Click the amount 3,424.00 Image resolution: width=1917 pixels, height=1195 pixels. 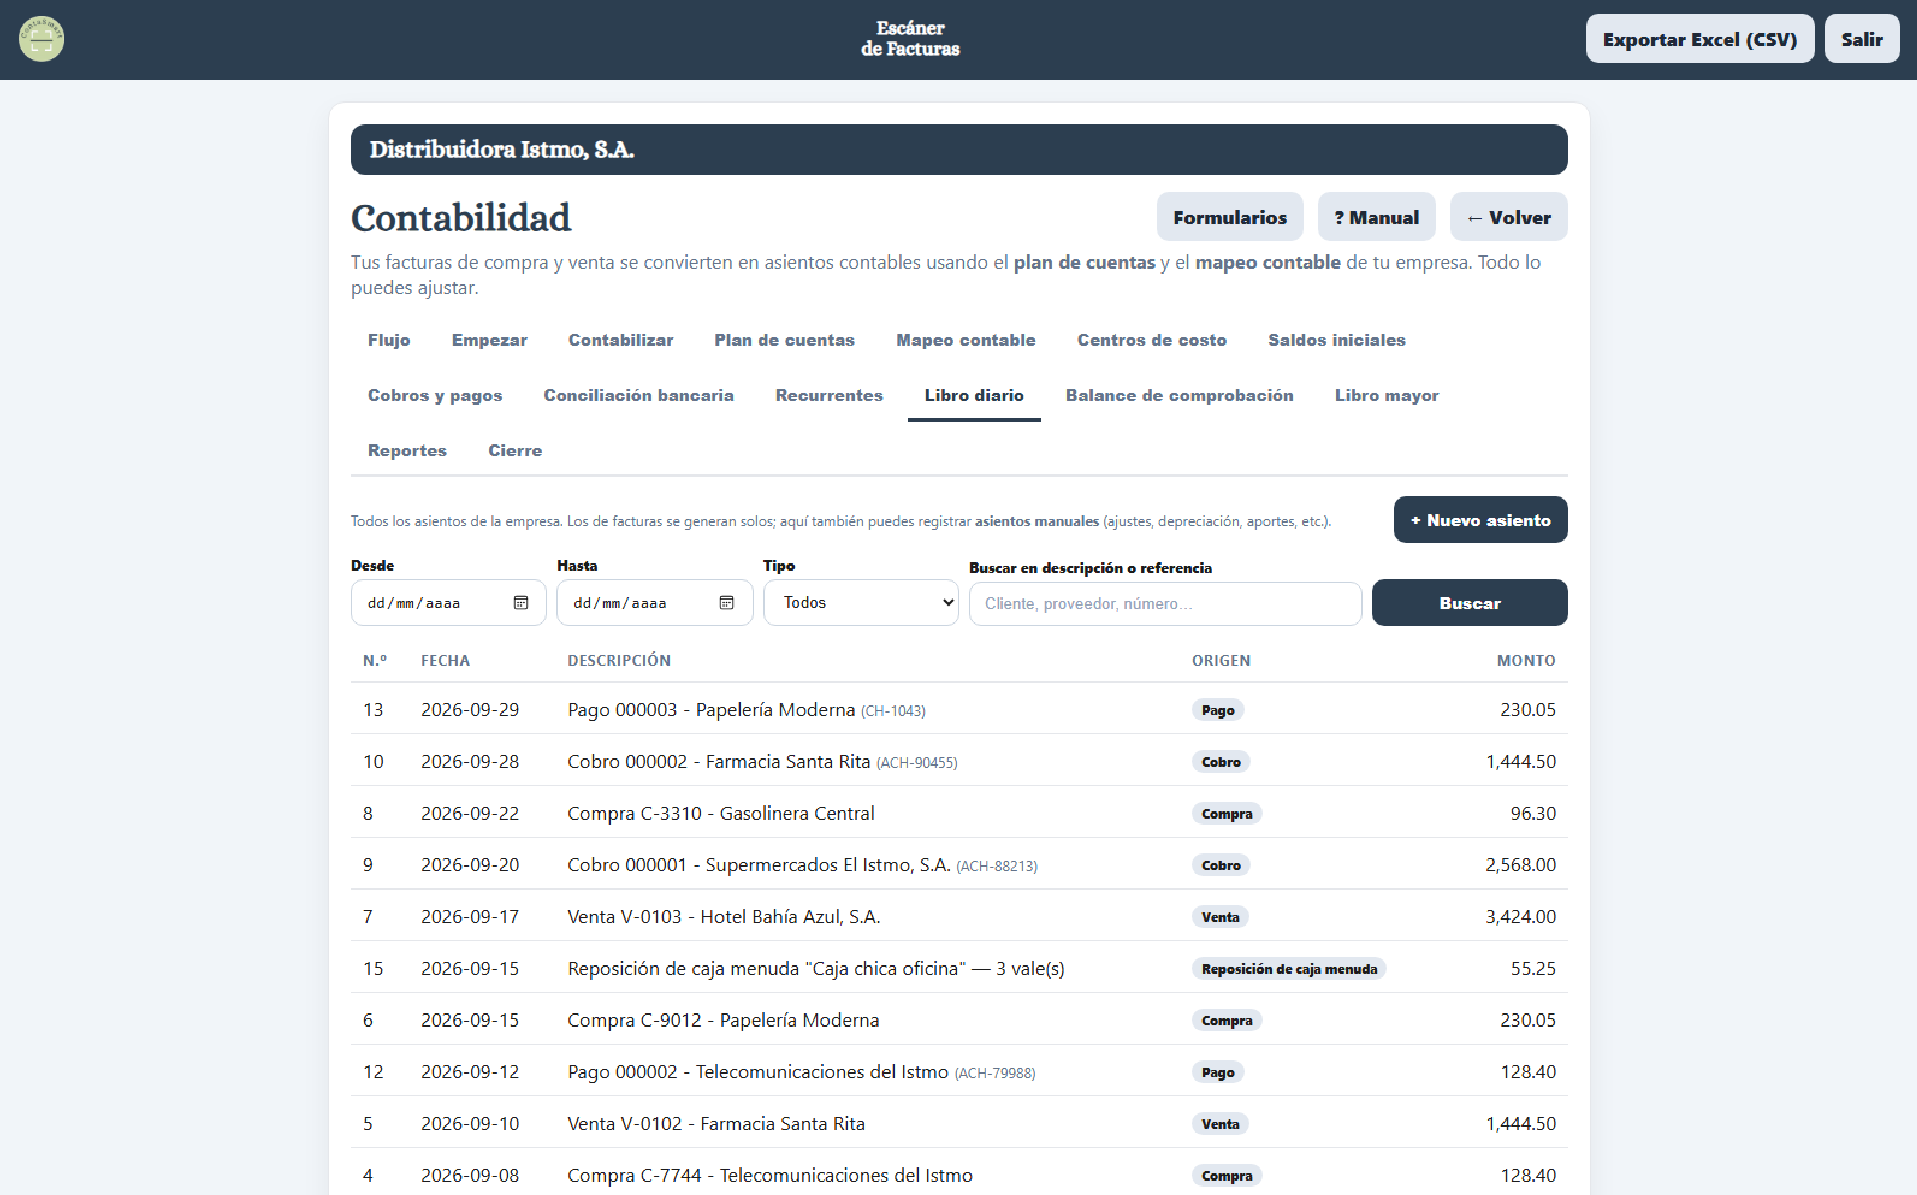pyautogui.click(x=1520, y=916)
